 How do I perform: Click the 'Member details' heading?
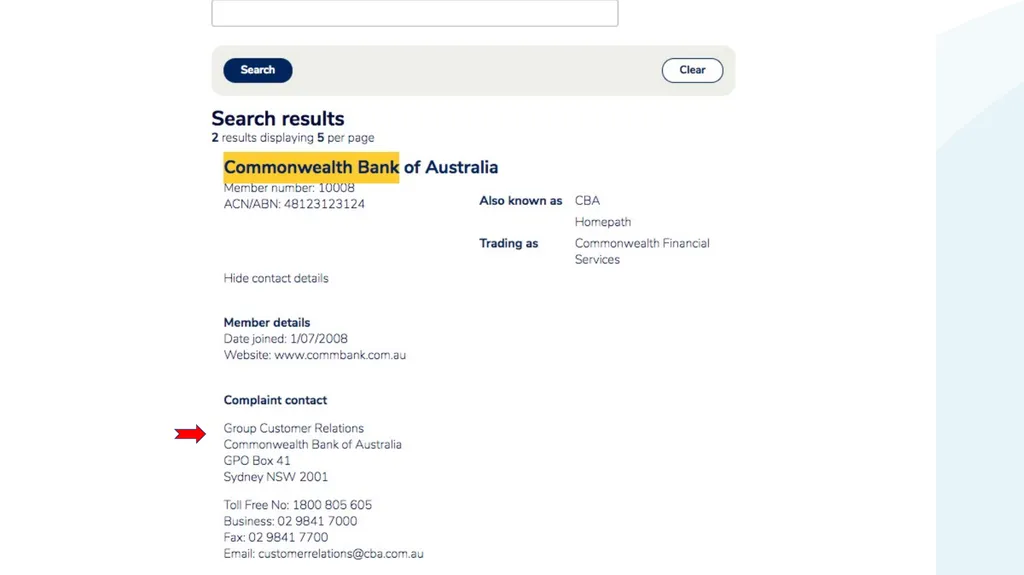point(266,323)
